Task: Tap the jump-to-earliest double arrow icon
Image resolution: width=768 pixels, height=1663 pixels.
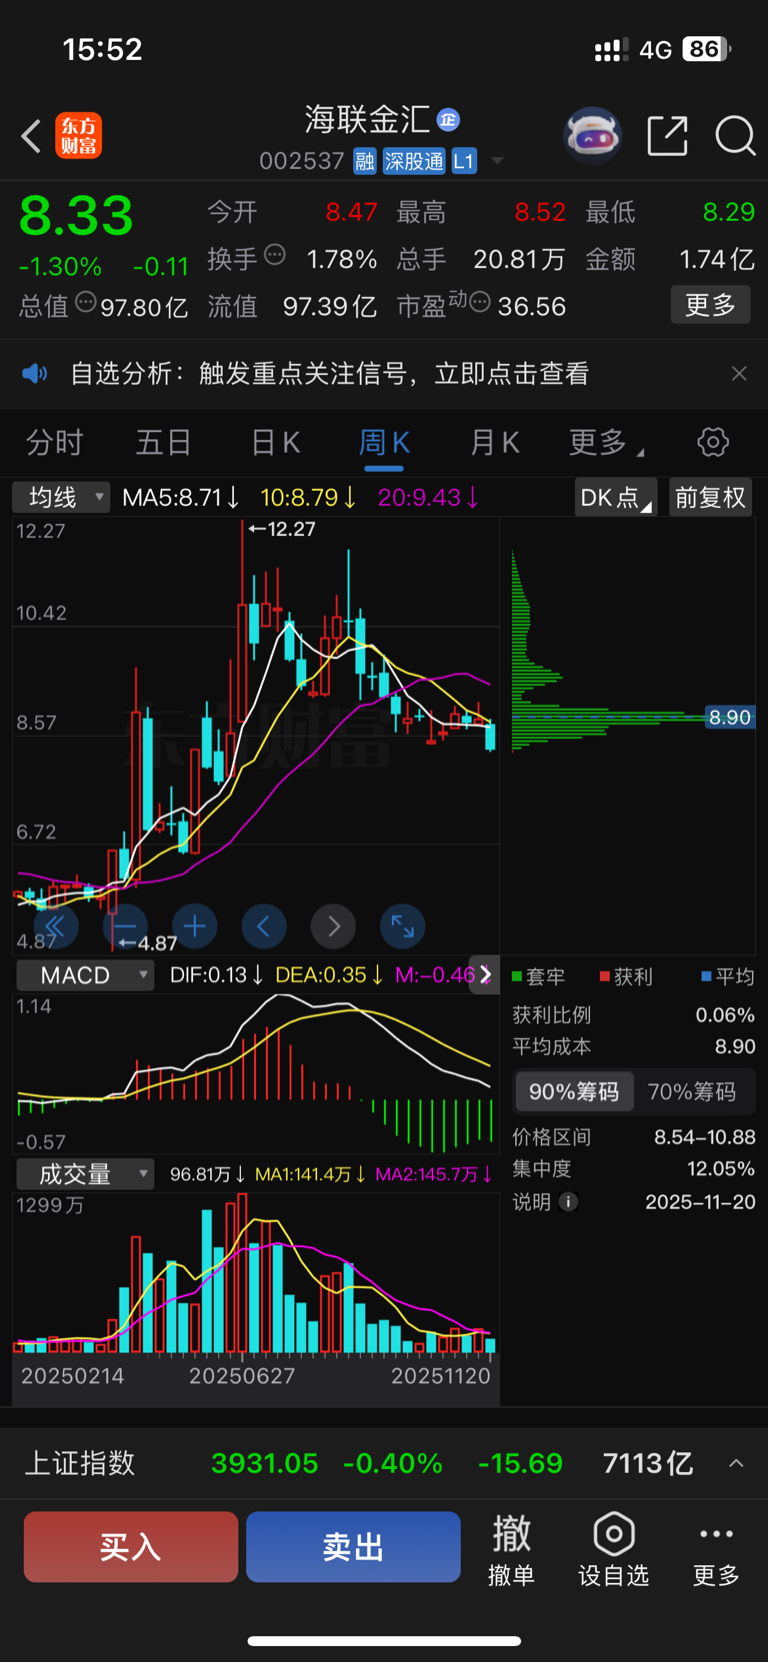Action: tap(55, 927)
